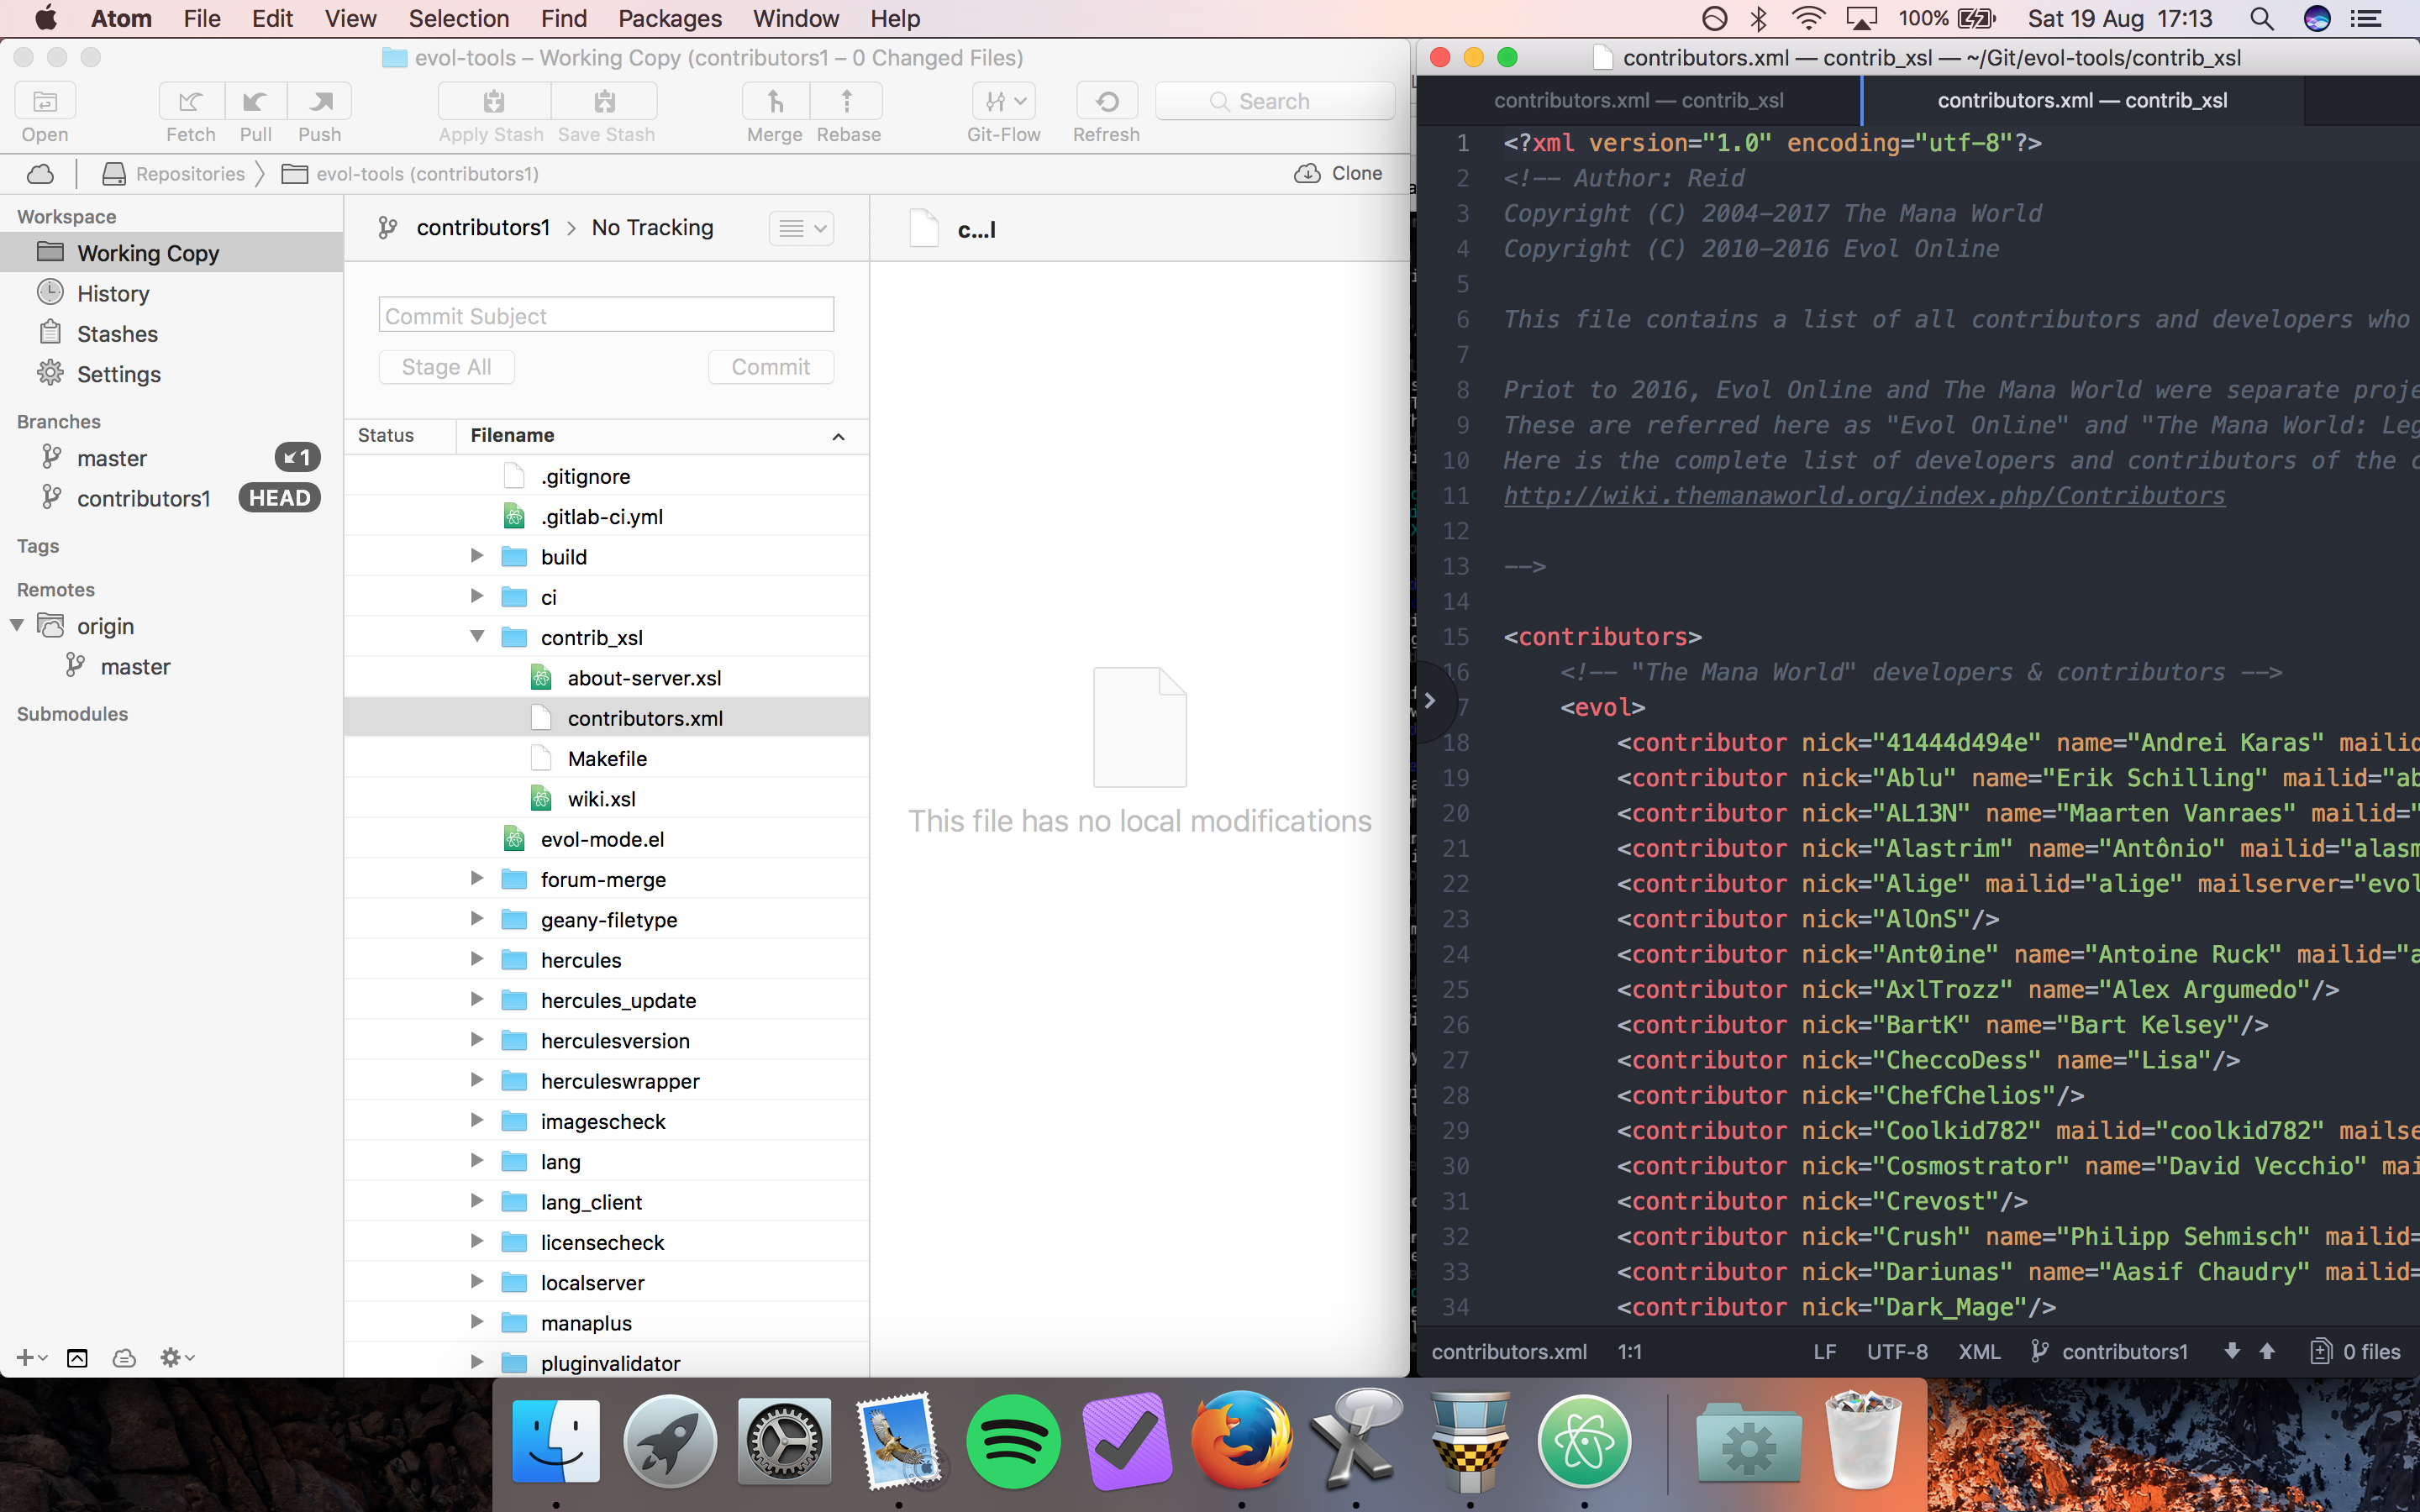Viewport: 2420px width, 1512px height.
Task: Click the Merge toolbar icon
Action: pyautogui.click(x=775, y=101)
